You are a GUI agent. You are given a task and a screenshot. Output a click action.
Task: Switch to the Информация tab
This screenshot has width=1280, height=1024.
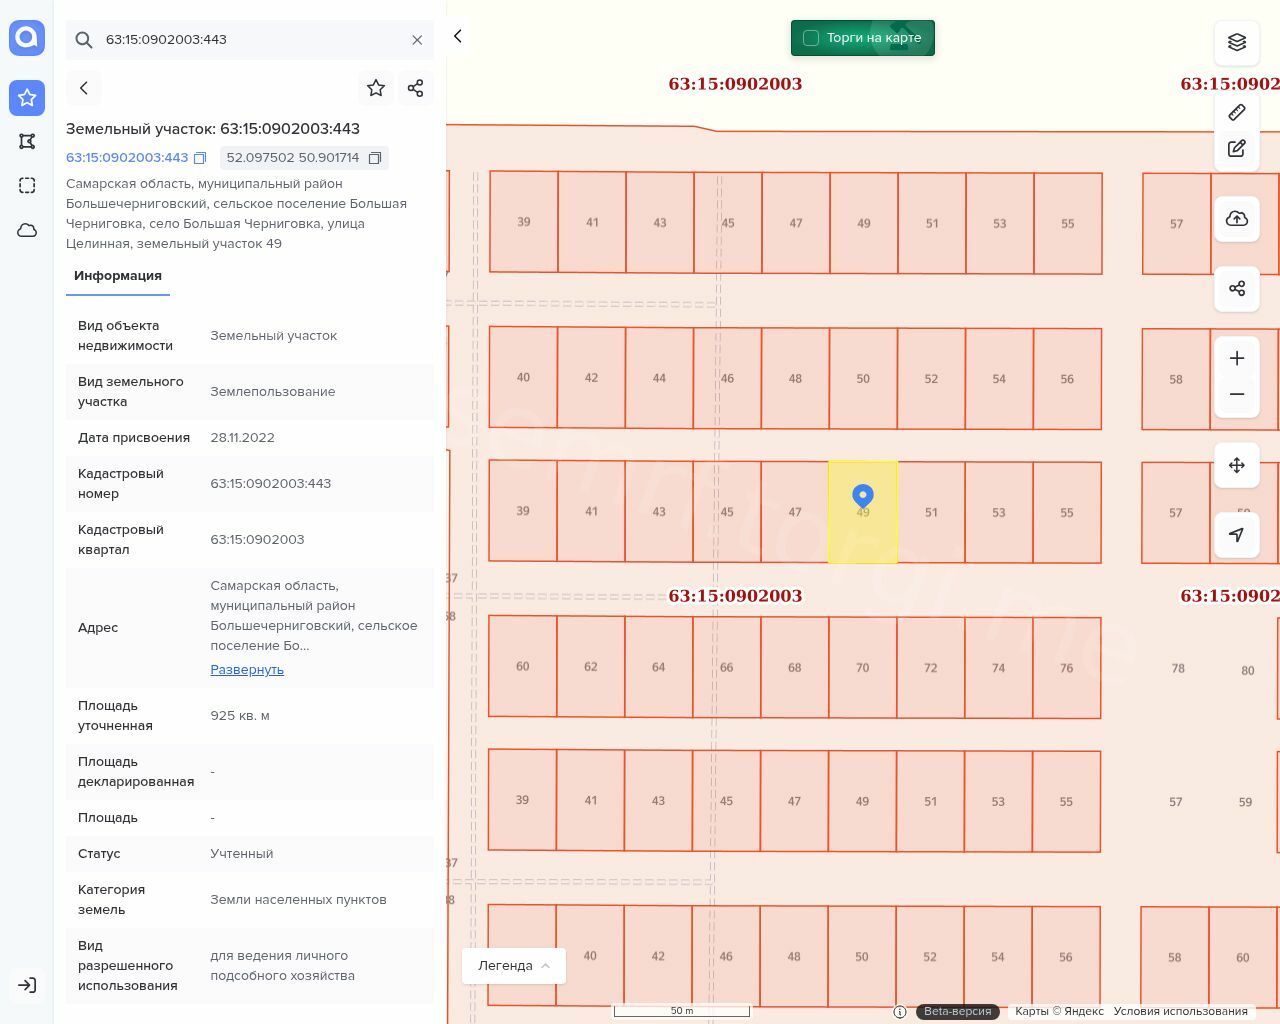(x=118, y=276)
